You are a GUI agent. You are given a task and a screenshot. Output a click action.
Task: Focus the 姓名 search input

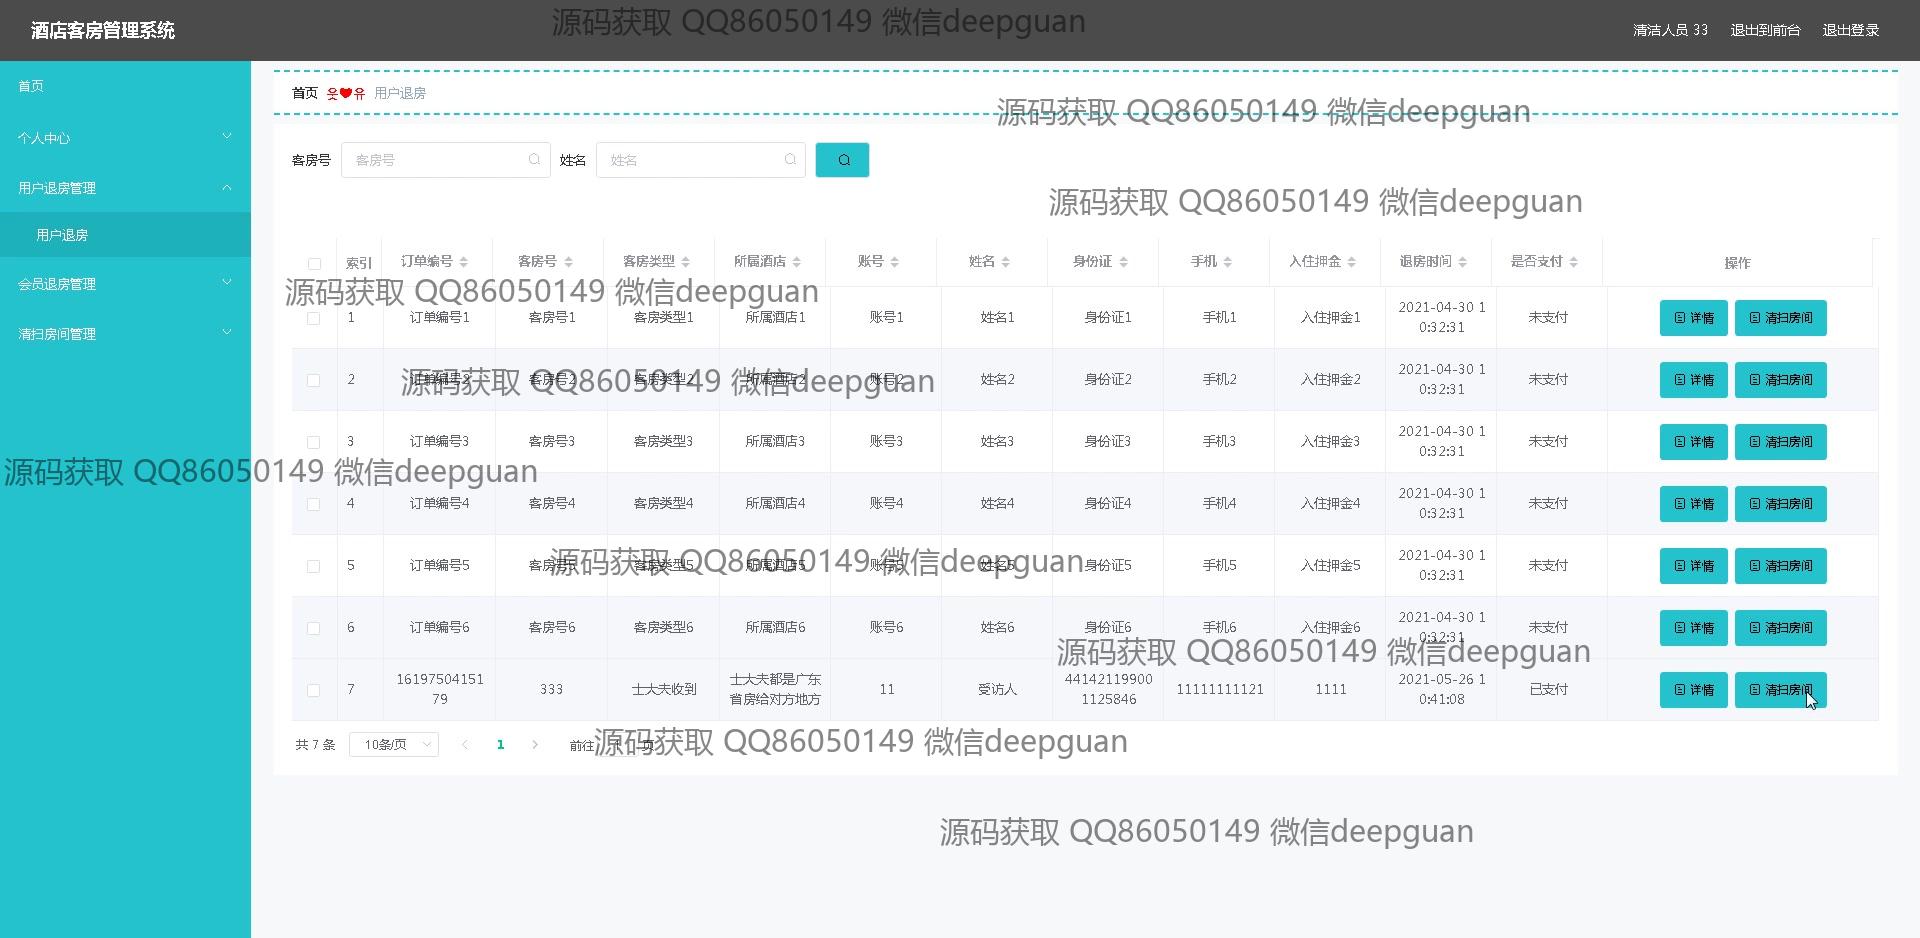pyautogui.click(x=701, y=160)
